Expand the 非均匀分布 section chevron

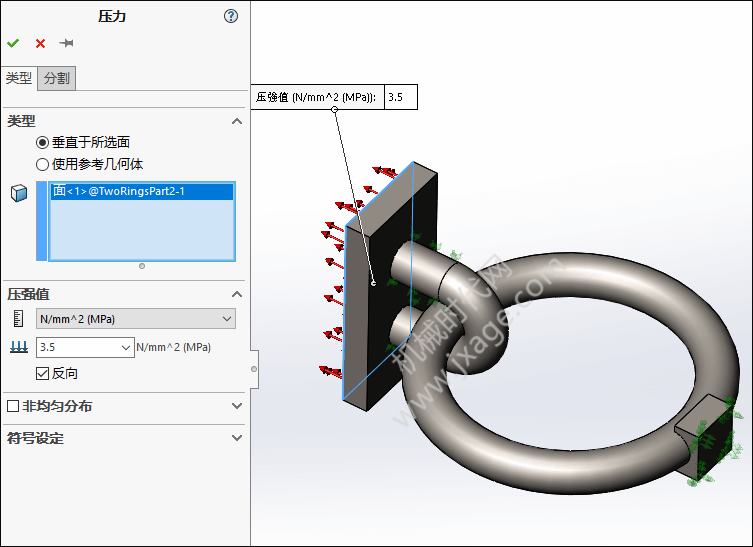[237, 406]
